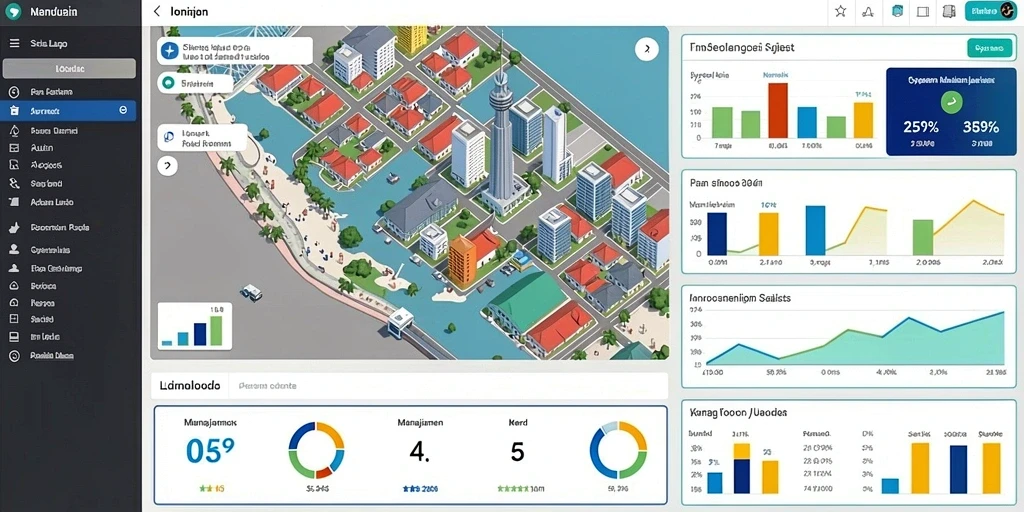Click the grey search field in sidebar
The width and height of the screenshot is (1024, 512).
pyautogui.click(x=69, y=69)
